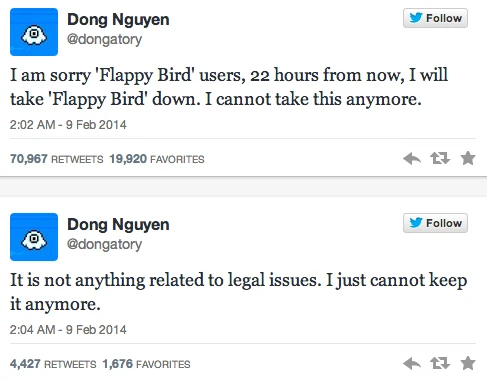Open Dong Nguyen name on second tweet
The width and height of the screenshot is (487, 381).
[x=118, y=225]
